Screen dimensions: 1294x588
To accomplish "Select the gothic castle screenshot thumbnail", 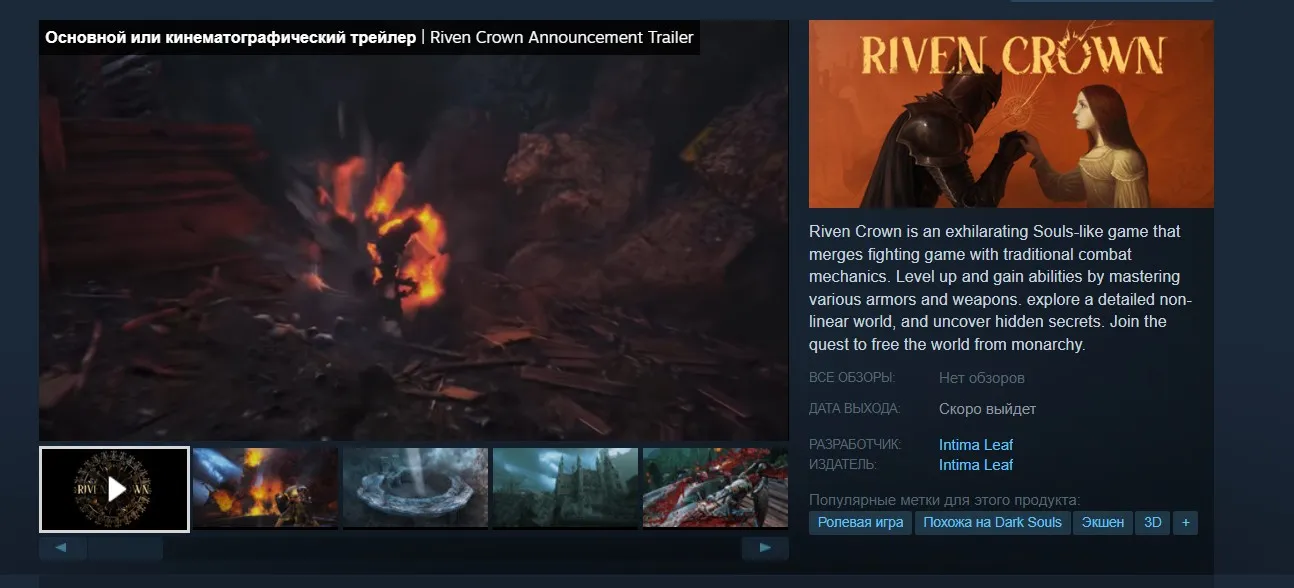I will 565,488.
